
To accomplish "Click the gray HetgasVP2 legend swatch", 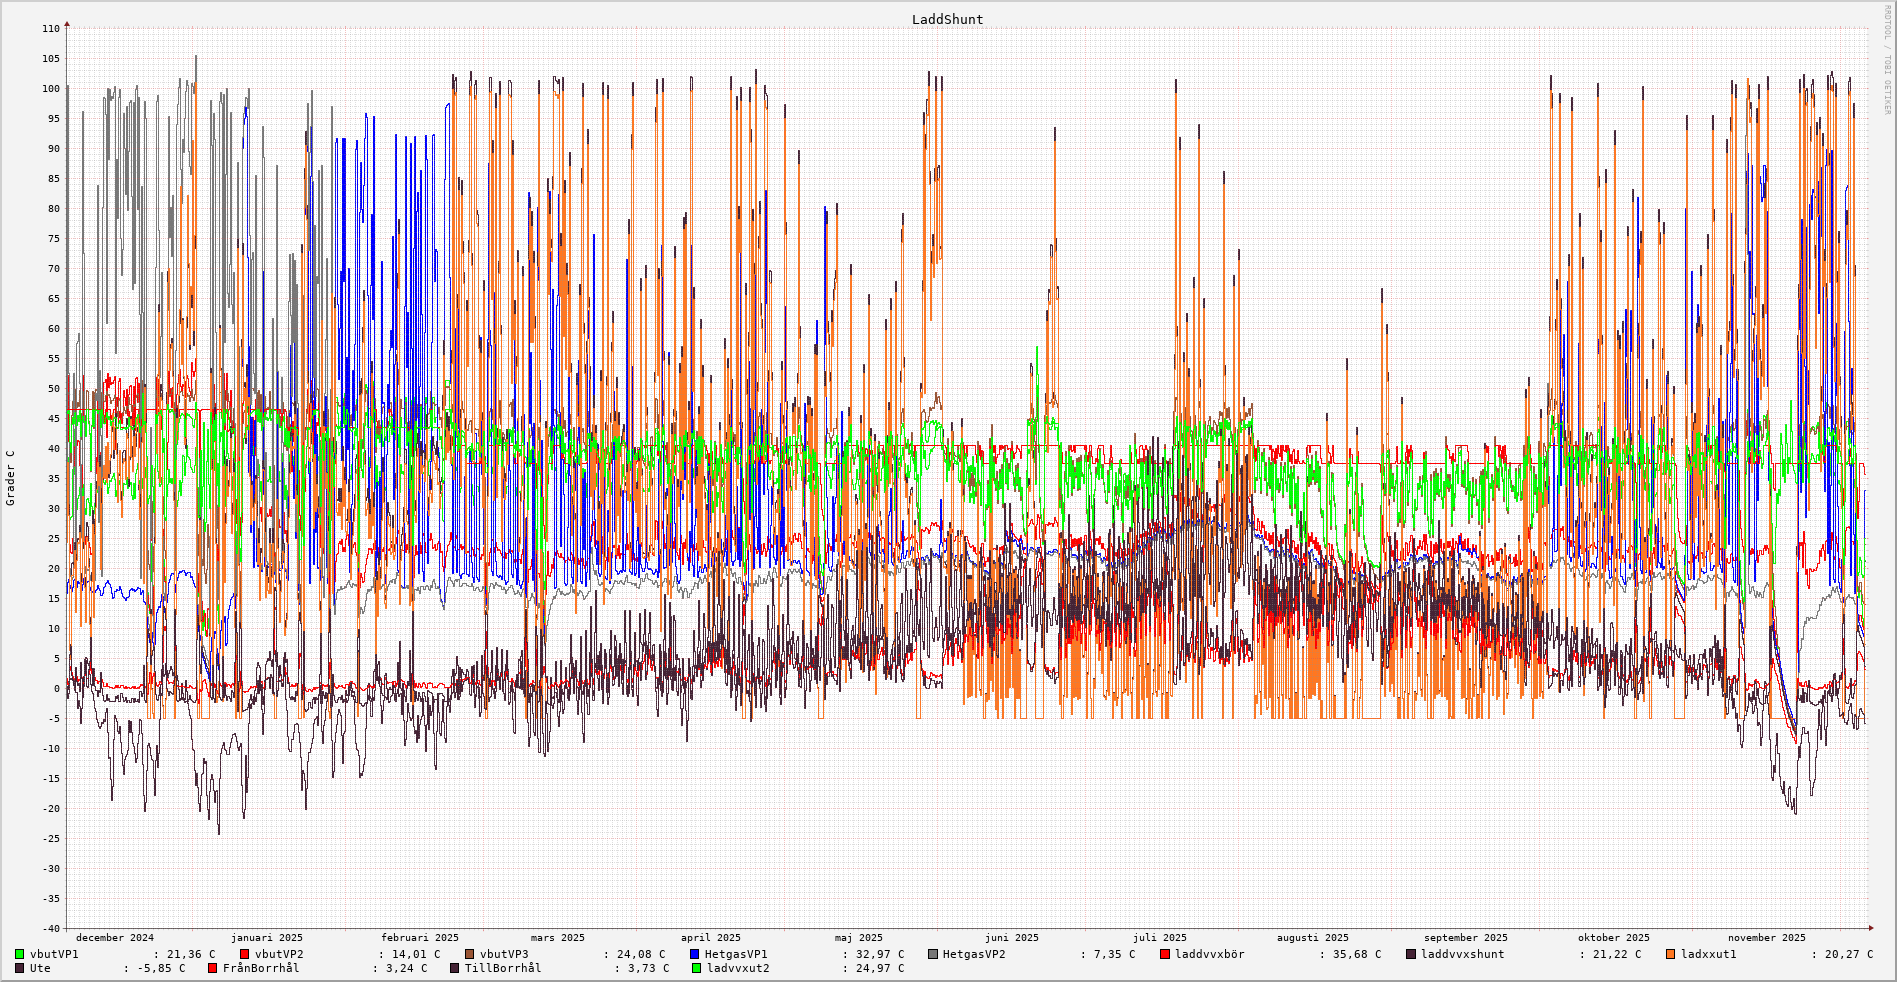I will tap(933, 954).
